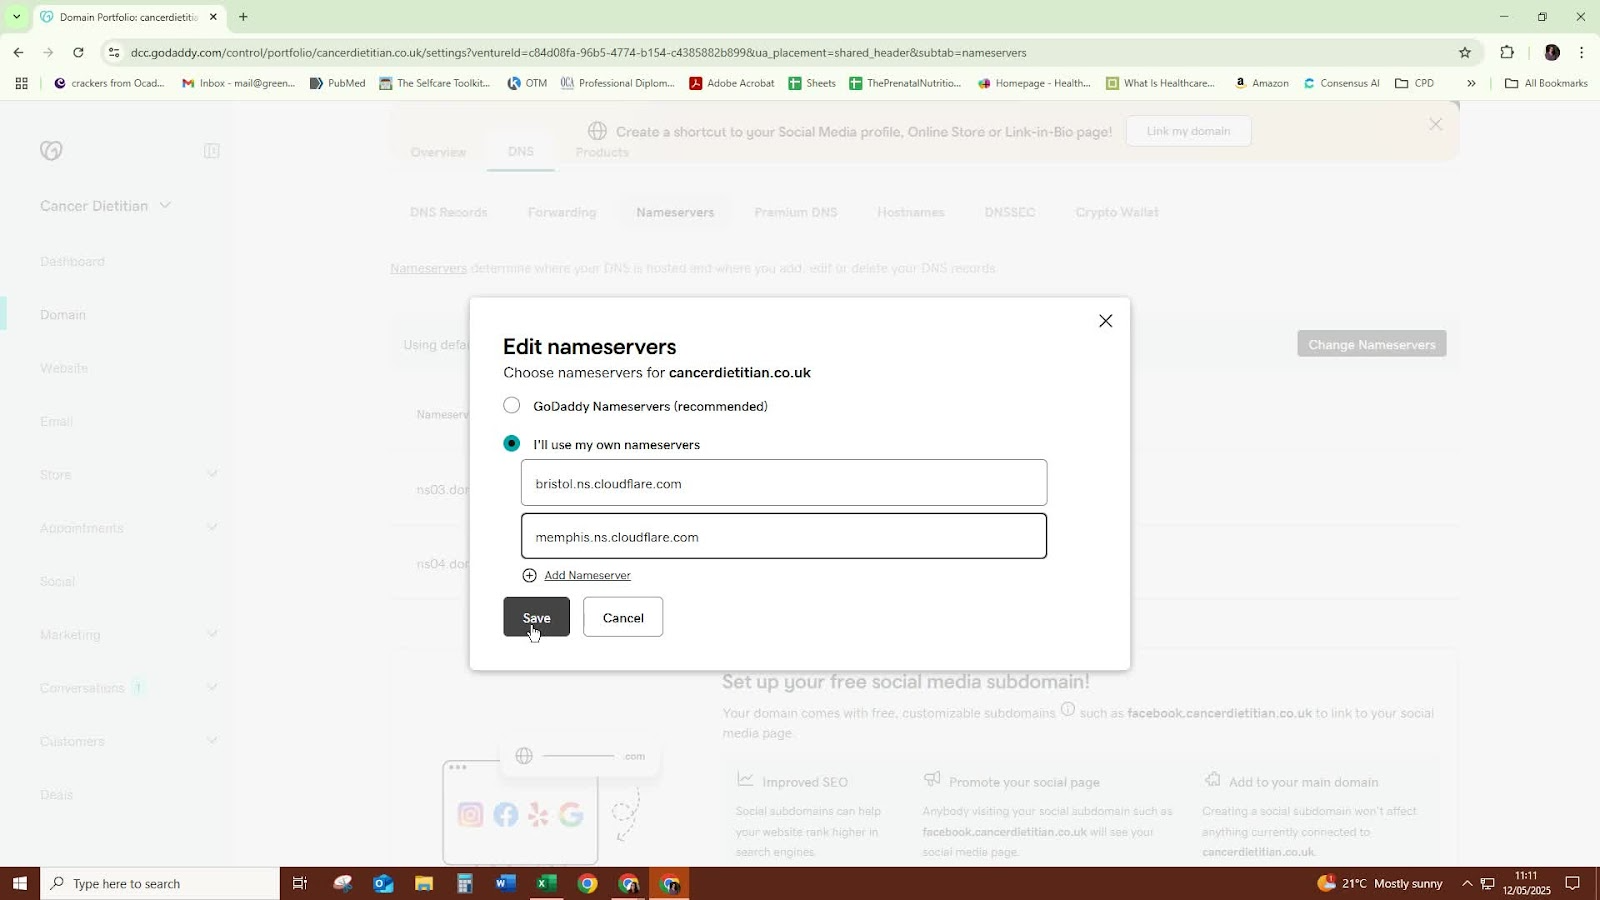Click the browser Back arrow
Image resolution: width=1600 pixels, height=900 pixels.
tap(19, 52)
